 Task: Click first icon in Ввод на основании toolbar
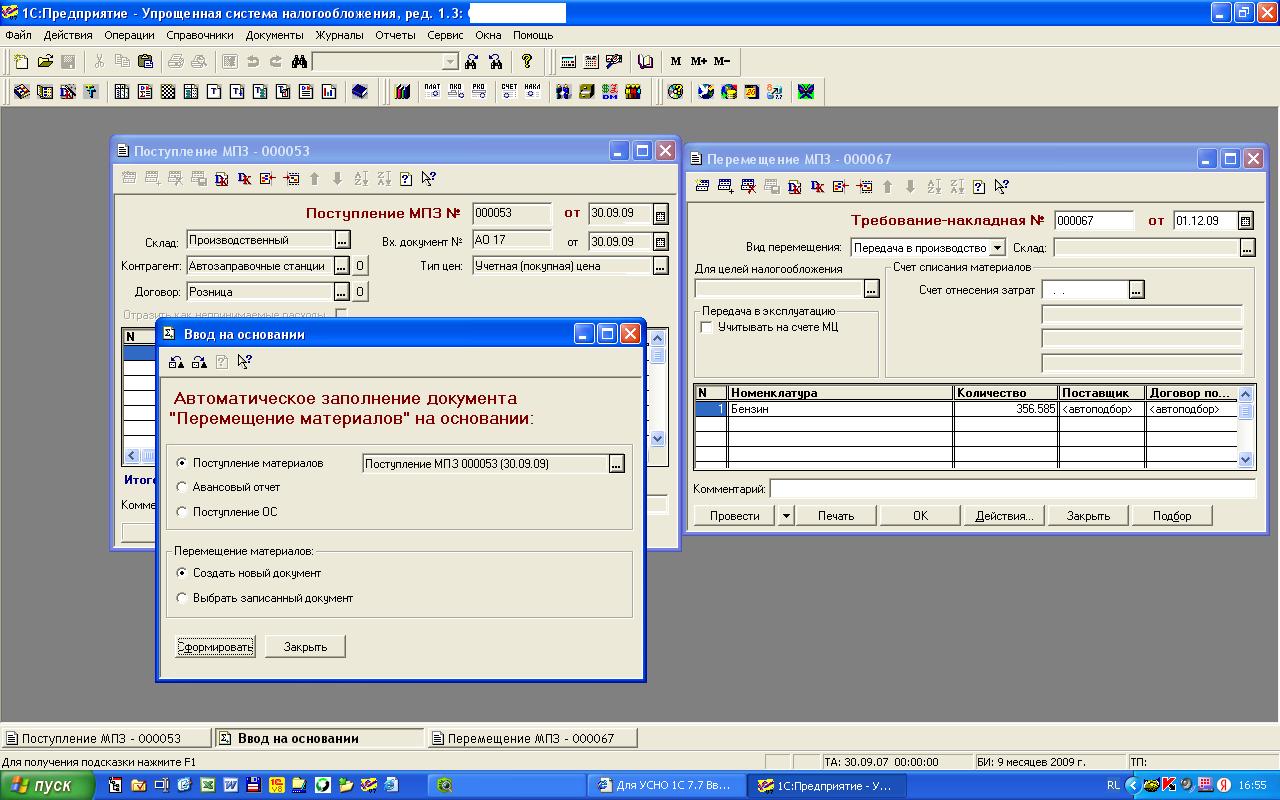click(176, 362)
